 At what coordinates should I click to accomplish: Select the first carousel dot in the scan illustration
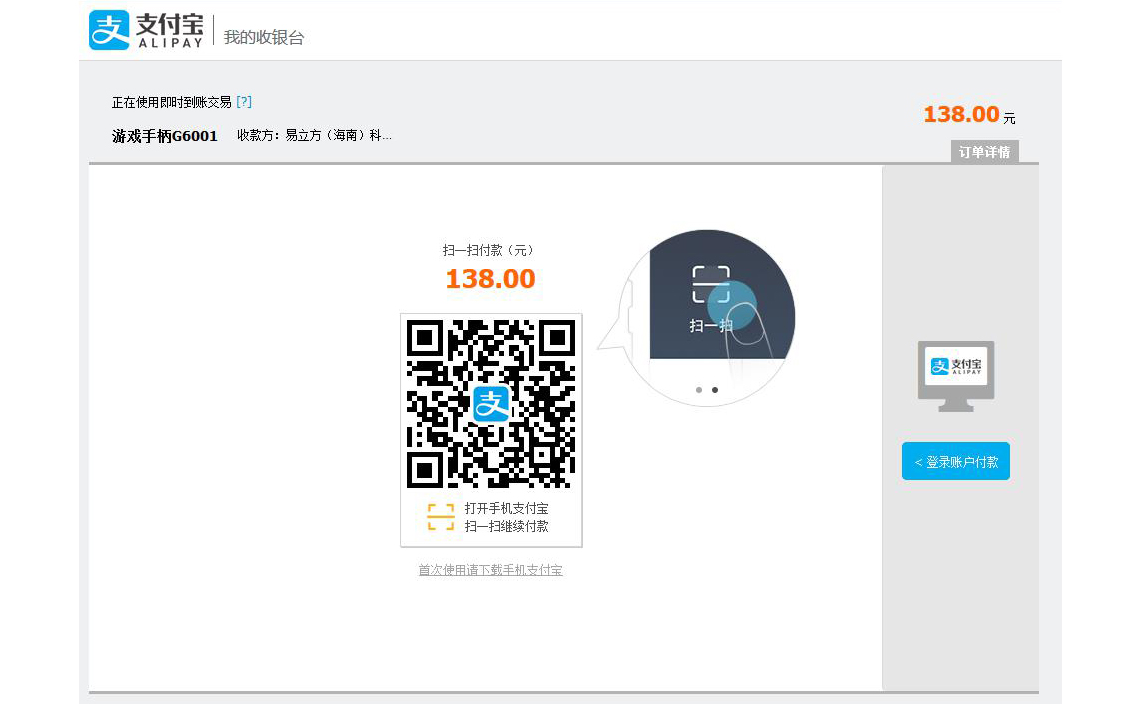point(699,390)
